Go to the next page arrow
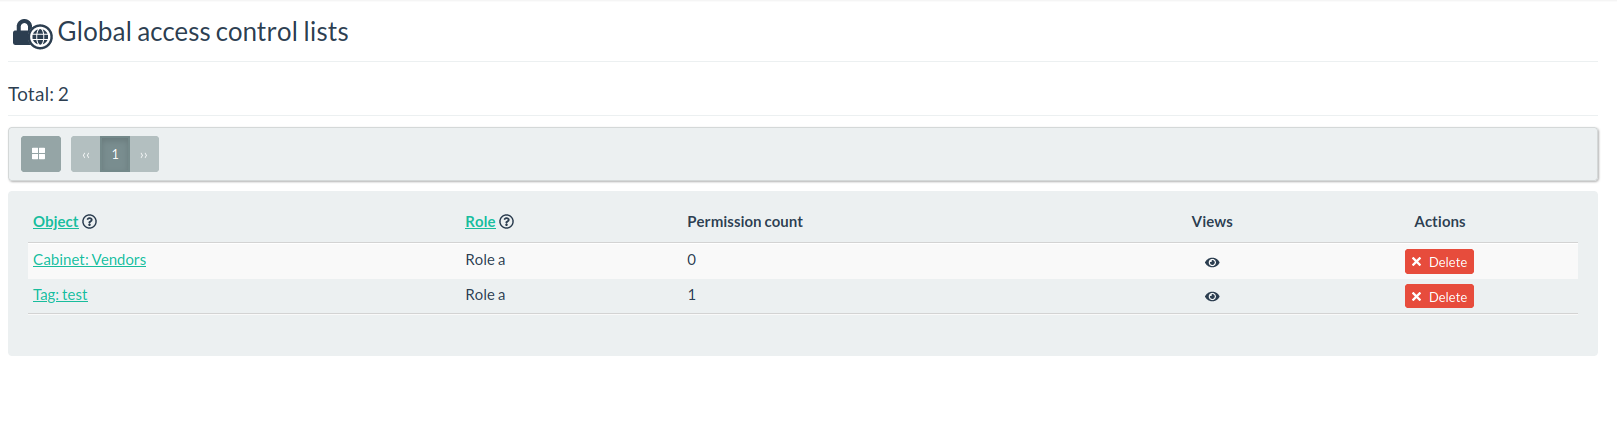Screen dimensions: 1617x435 point(144,154)
